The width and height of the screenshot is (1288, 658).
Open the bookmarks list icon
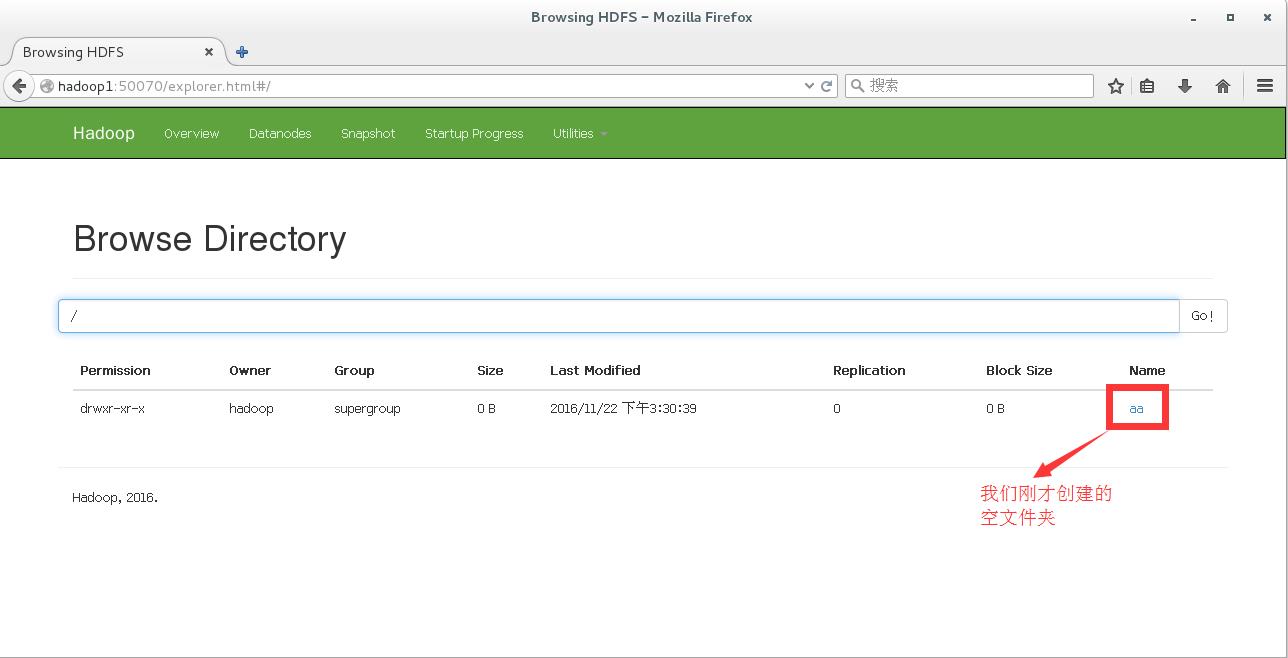tap(1147, 86)
